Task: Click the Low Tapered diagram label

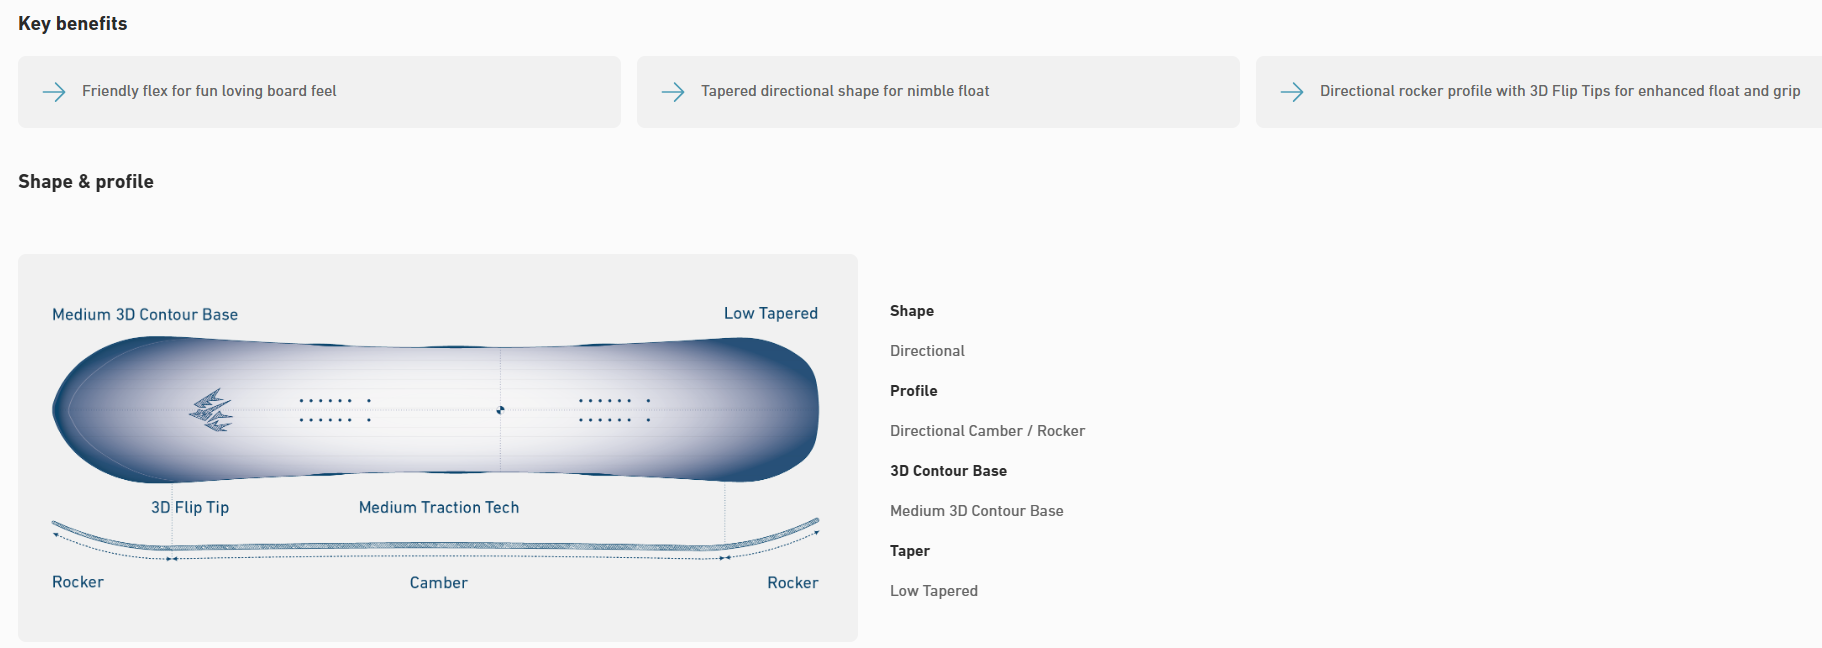Action: click(770, 313)
